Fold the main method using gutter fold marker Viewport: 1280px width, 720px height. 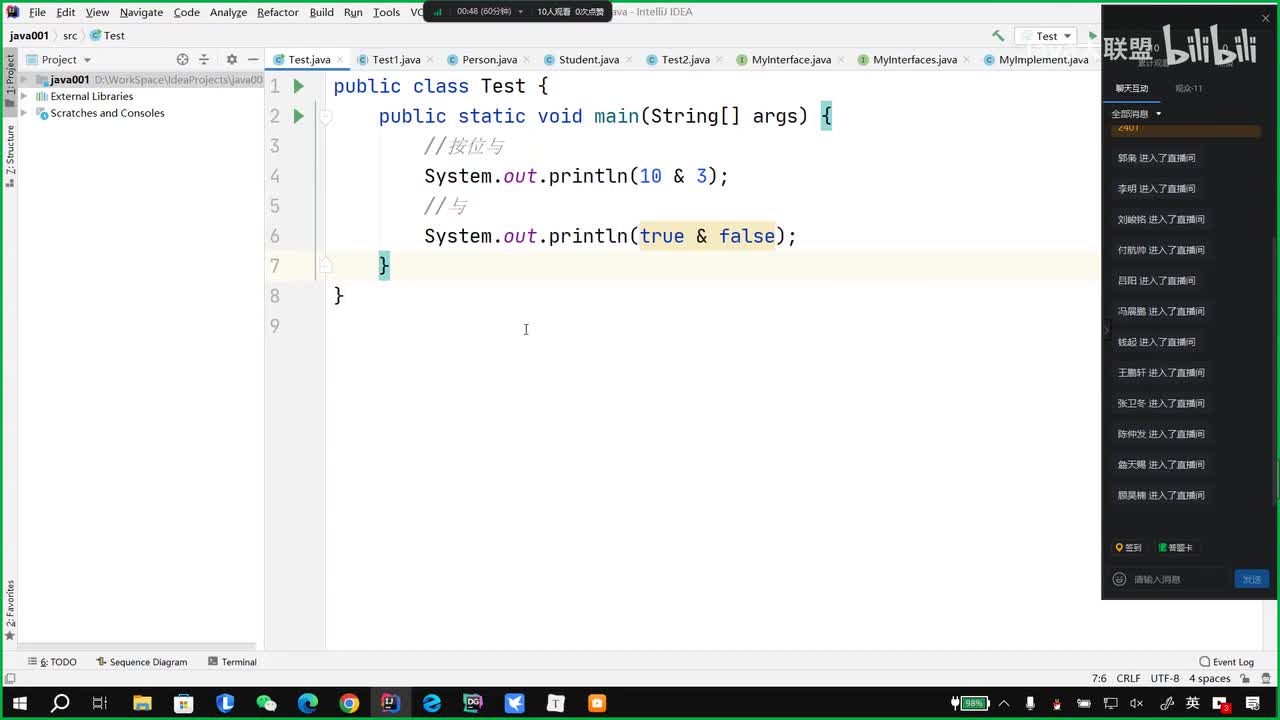click(x=326, y=117)
